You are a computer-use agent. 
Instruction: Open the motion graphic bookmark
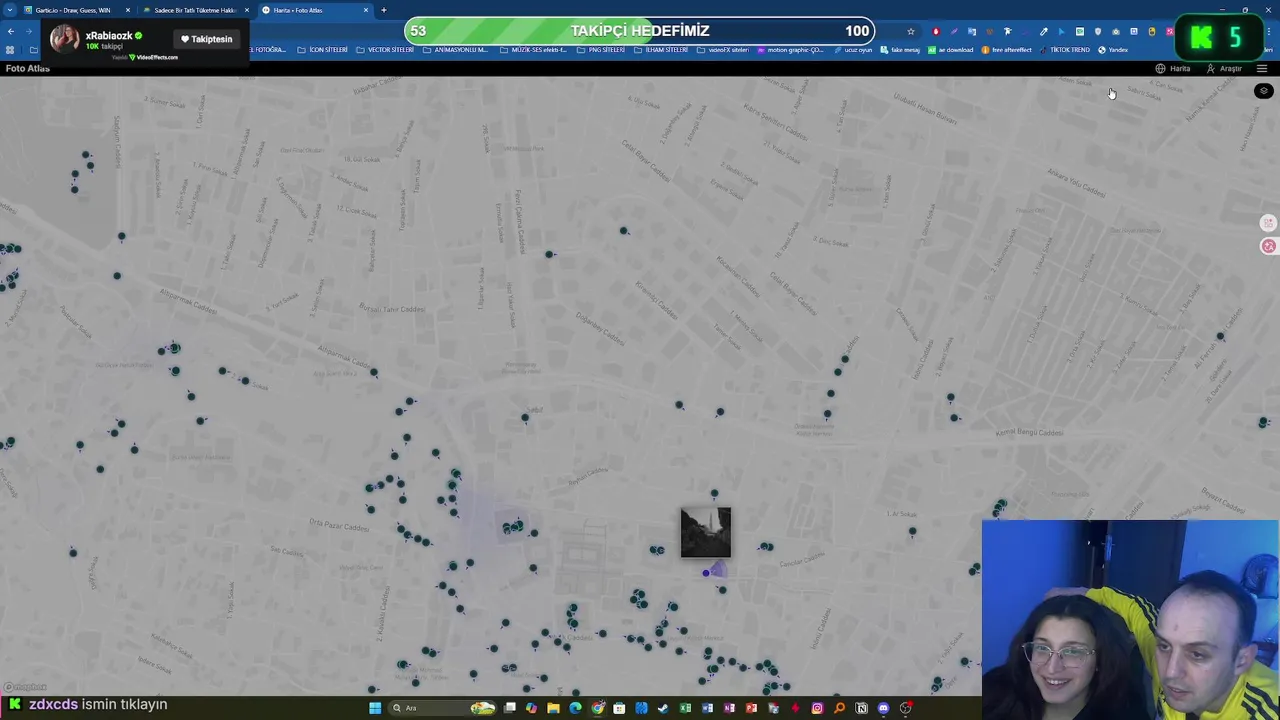click(791, 50)
